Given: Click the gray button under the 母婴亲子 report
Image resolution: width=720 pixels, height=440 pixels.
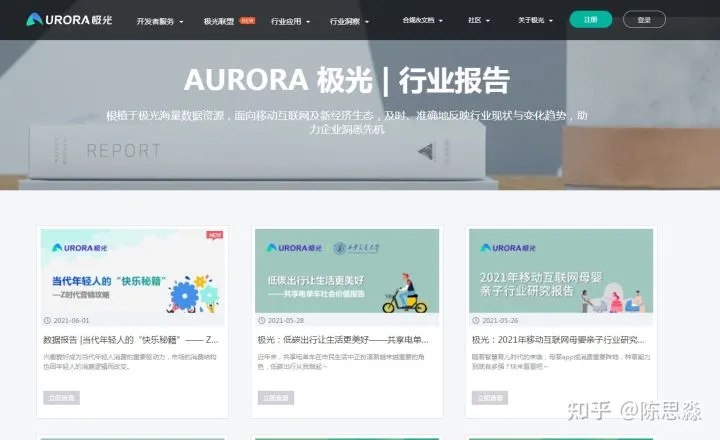Looking at the screenshot, I should (490, 398).
